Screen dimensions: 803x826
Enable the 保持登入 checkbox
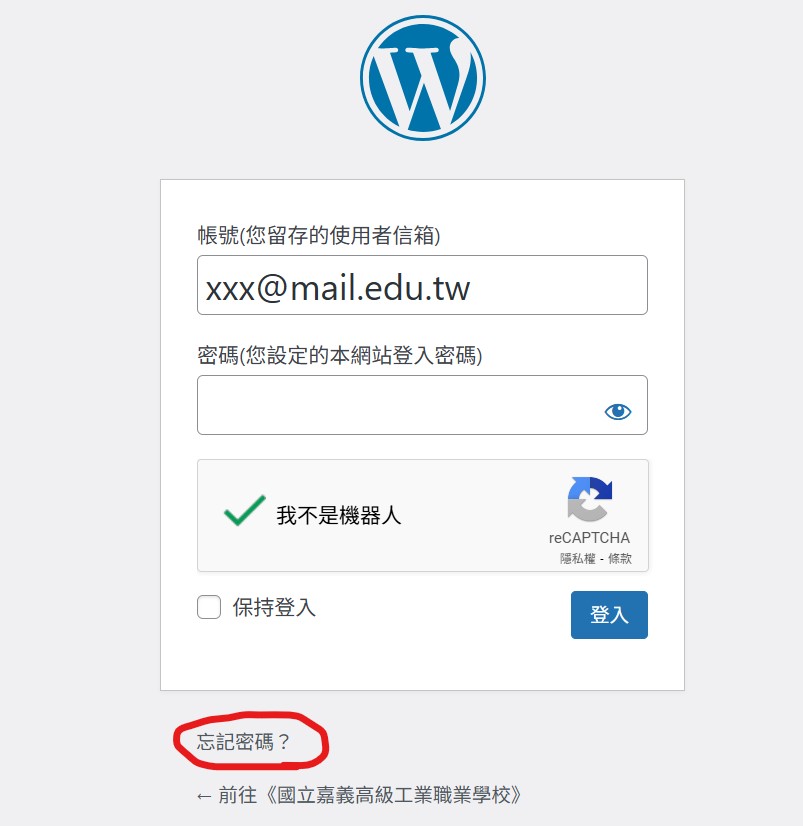(x=209, y=607)
